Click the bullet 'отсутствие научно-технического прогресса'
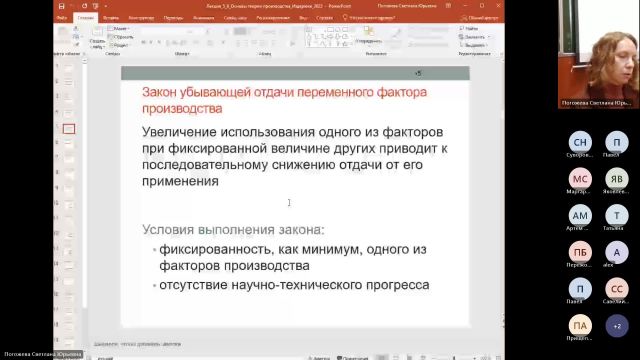The image size is (640, 360). (294, 284)
